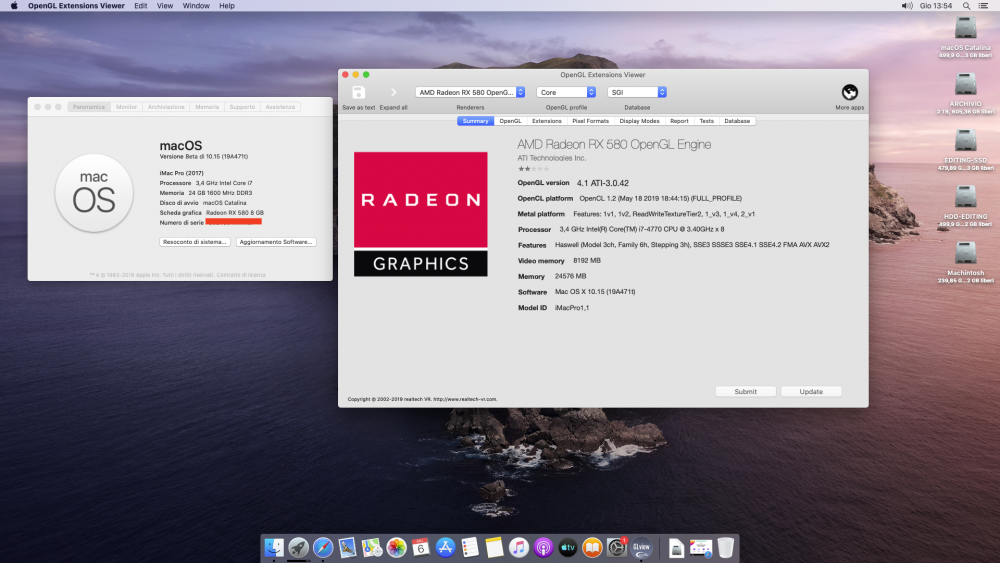Switch to the Display Modes tab
Viewport: 1000px width, 563px height.
[x=639, y=121]
